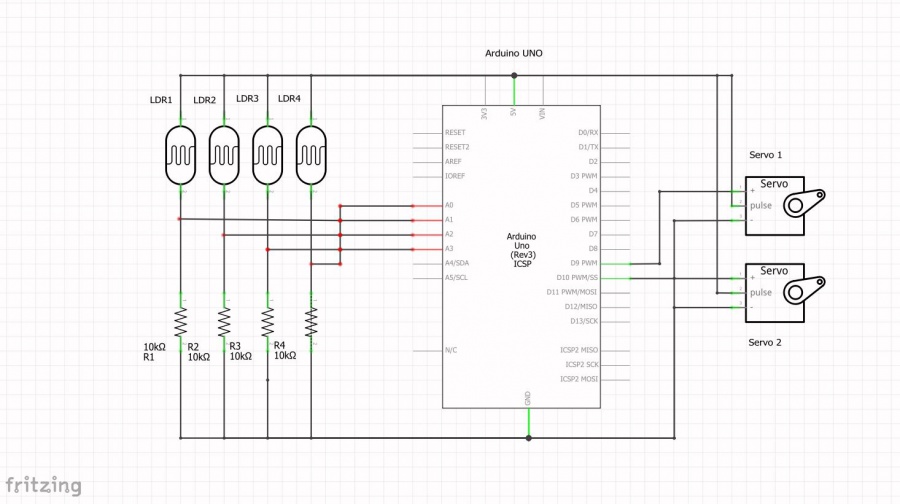Click the GND pin below Arduino

click(x=528, y=398)
